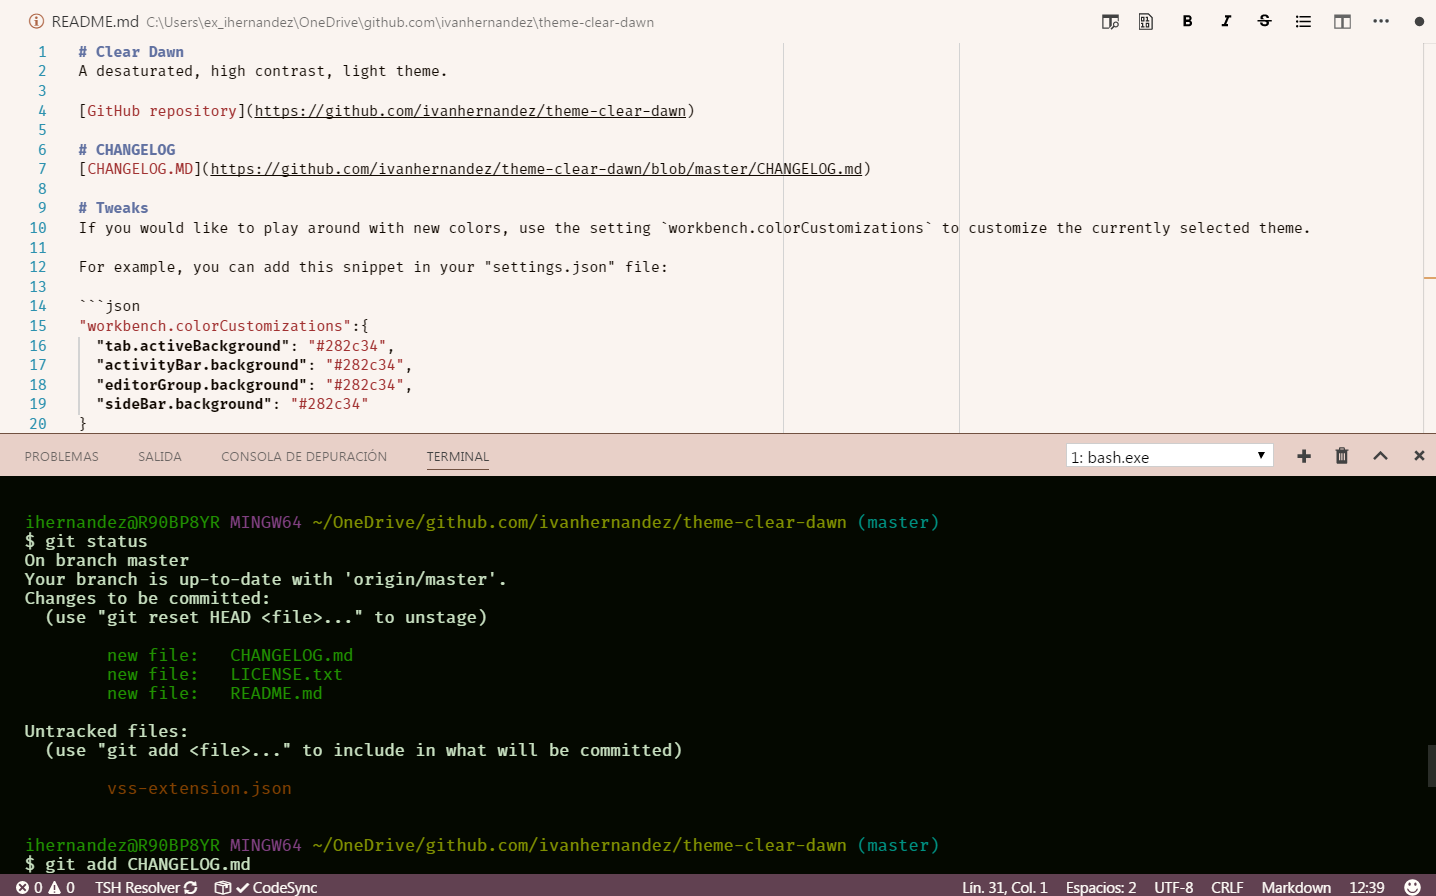The height and width of the screenshot is (896, 1436).
Task: Change file encoding UTF-8
Action: [x=1174, y=887]
